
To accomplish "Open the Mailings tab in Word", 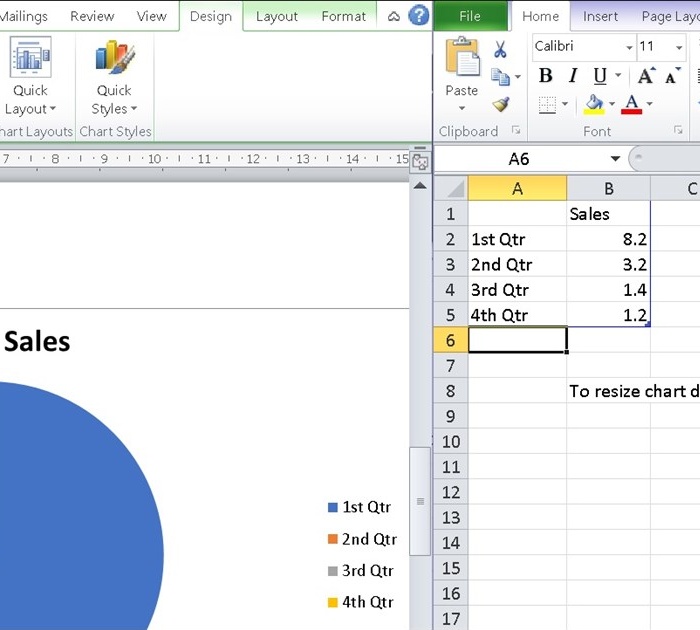I will click(x=23, y=17).
